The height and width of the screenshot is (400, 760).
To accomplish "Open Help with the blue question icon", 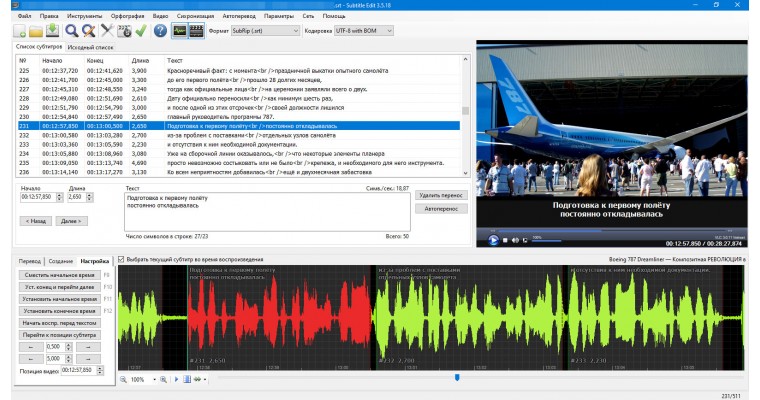I will pos(160,31).
